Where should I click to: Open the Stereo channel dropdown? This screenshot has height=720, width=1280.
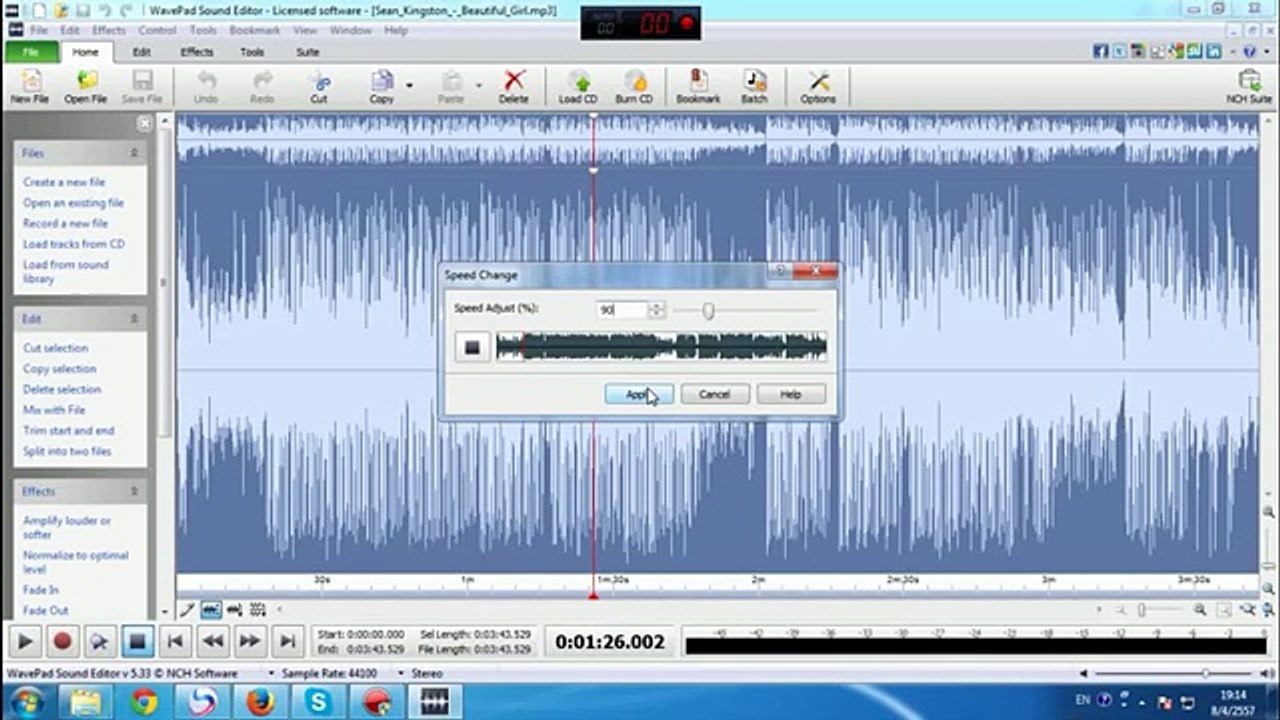coord(423,673)
